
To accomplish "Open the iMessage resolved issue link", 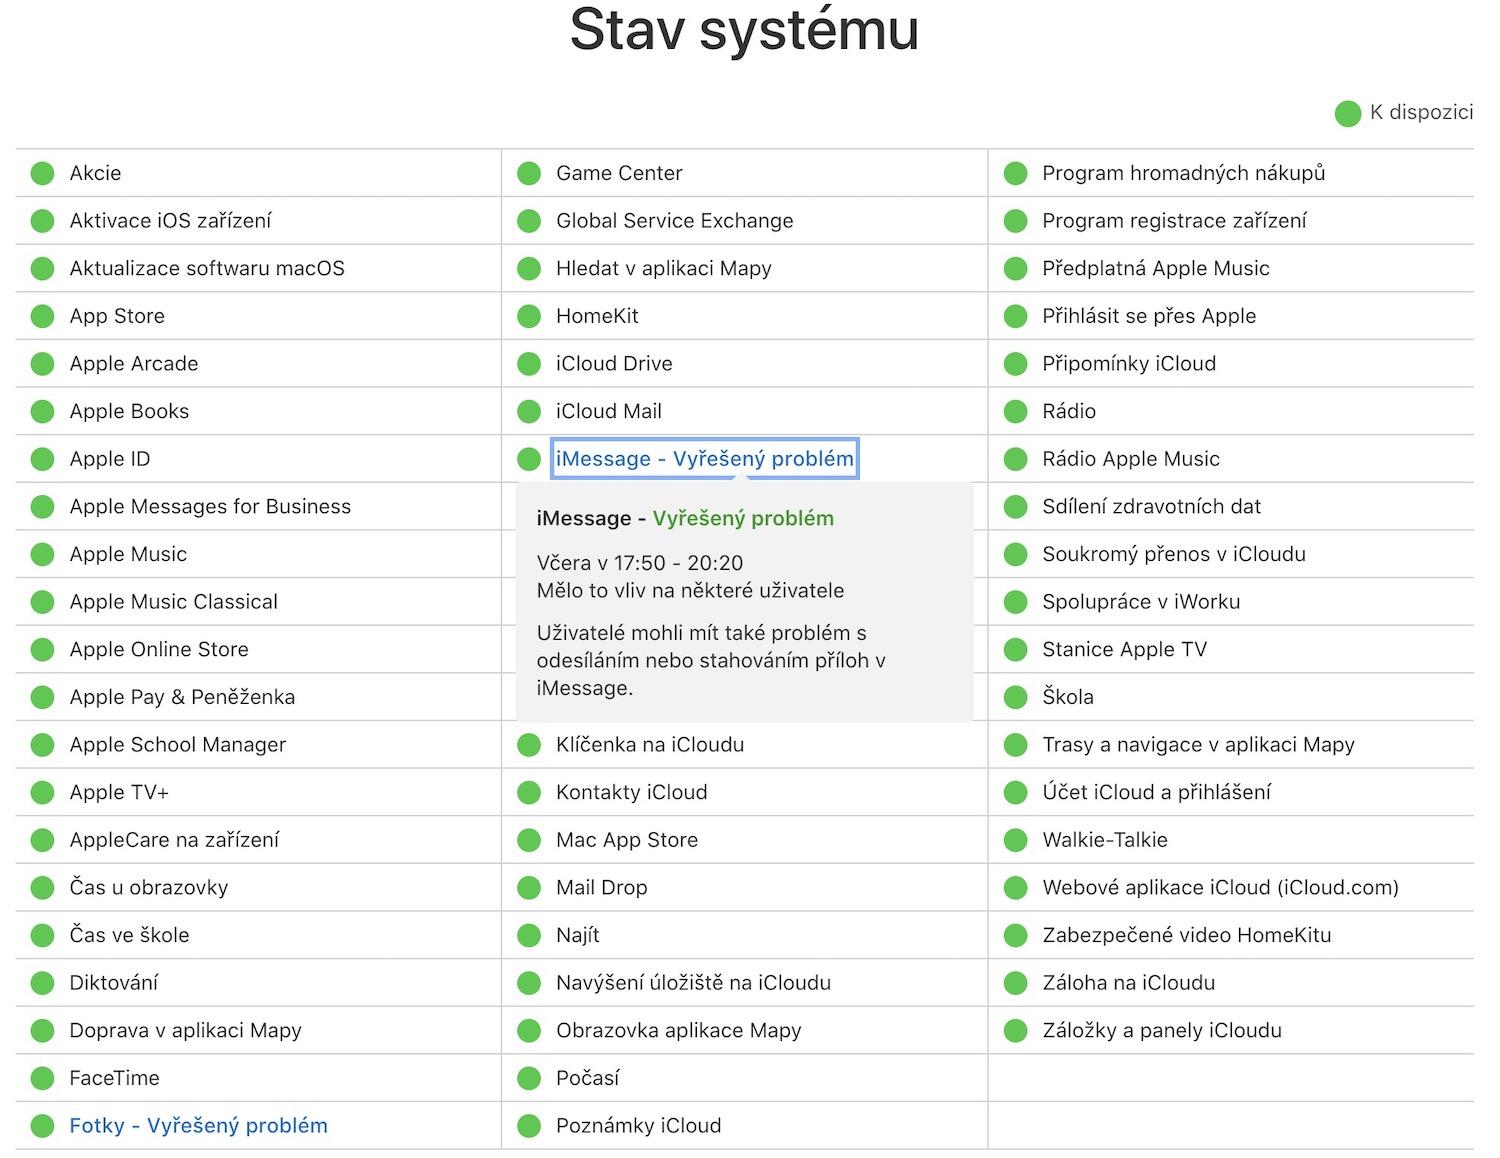I will [704, 459].
